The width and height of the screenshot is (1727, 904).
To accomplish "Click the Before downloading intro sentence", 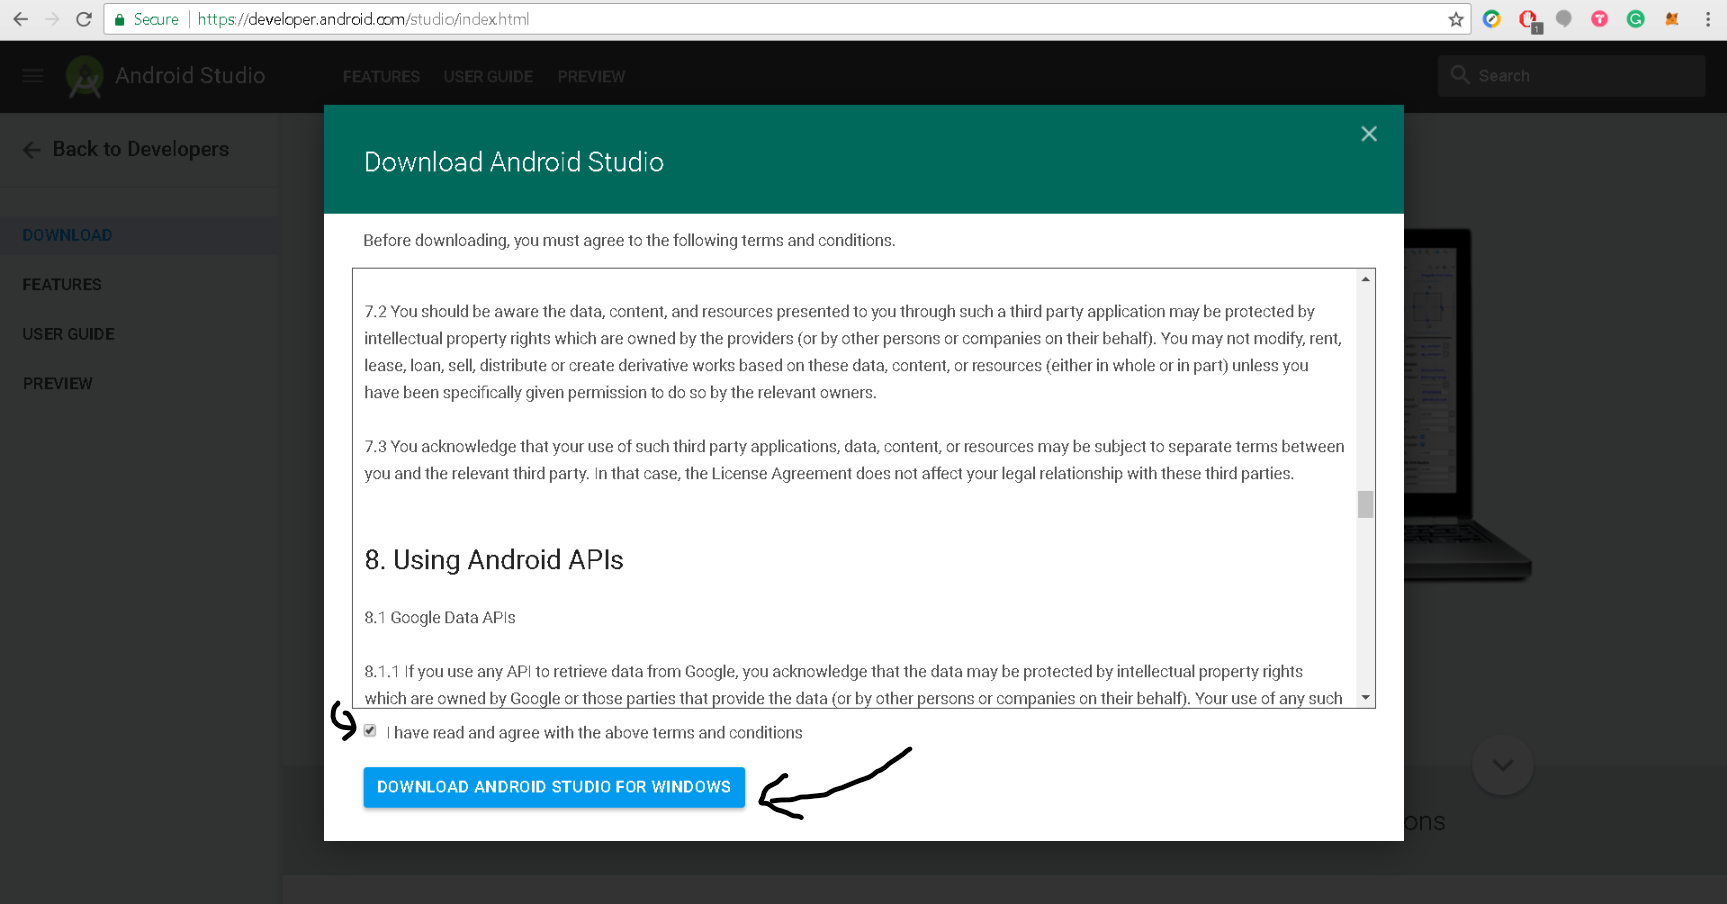I will 629,241.
